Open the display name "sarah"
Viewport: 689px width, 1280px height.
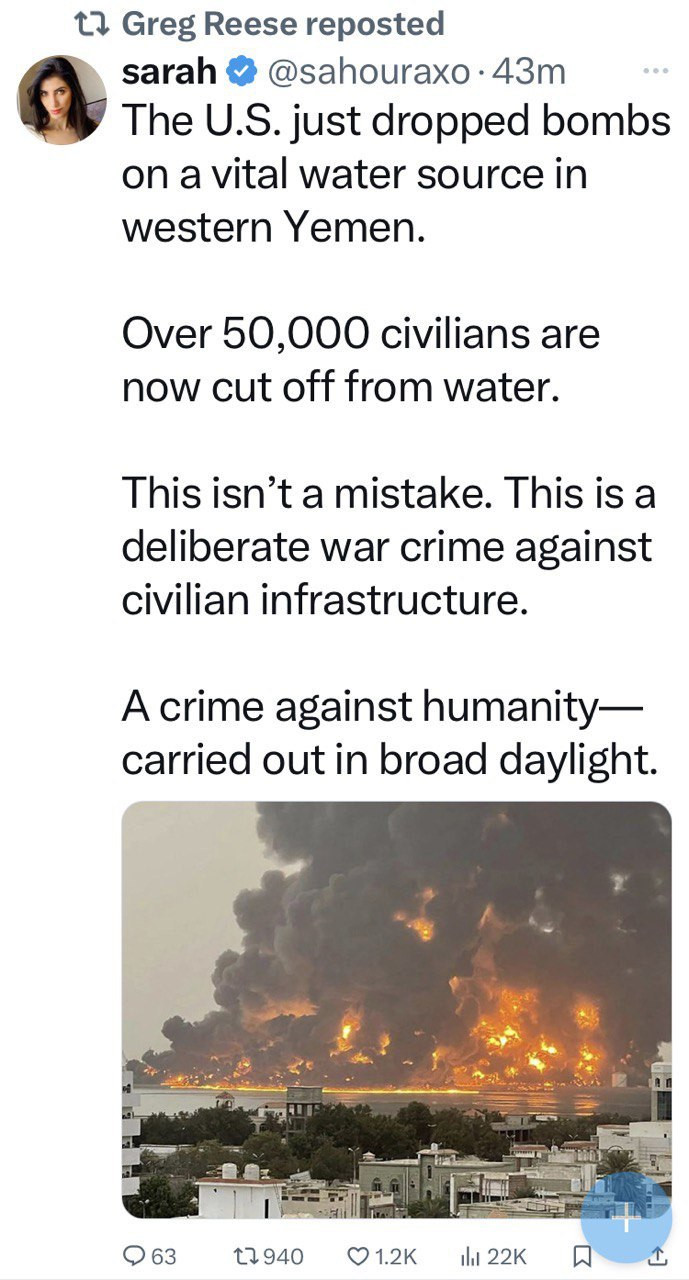point(169,72)
